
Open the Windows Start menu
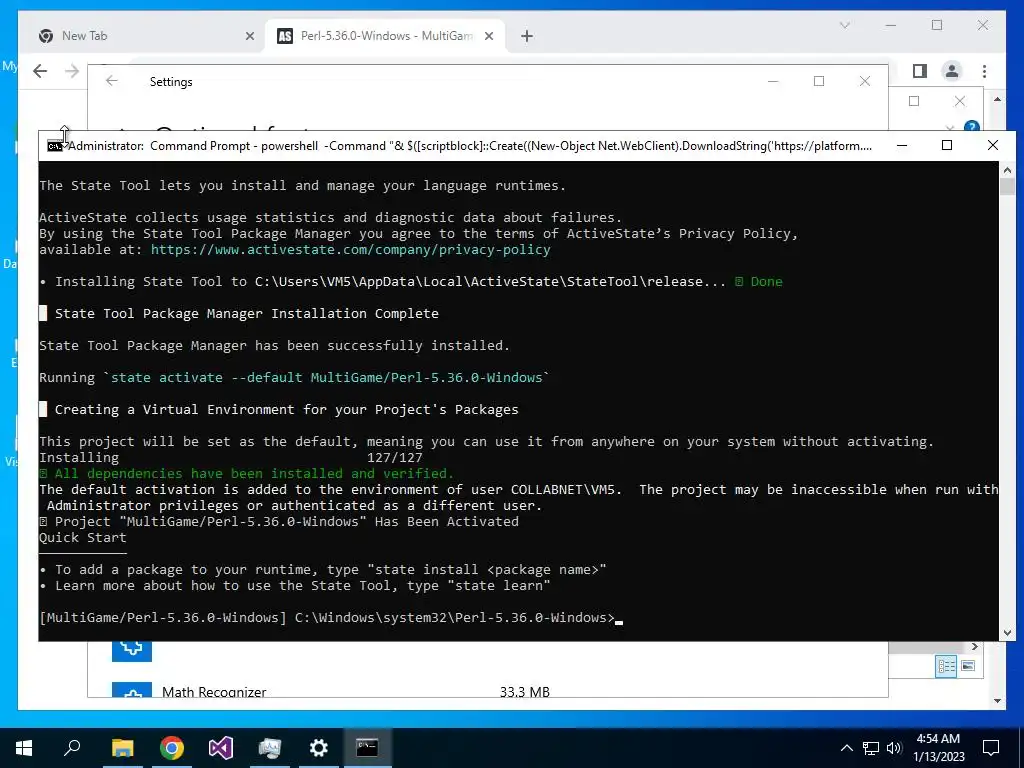click(x=24, y=748)
